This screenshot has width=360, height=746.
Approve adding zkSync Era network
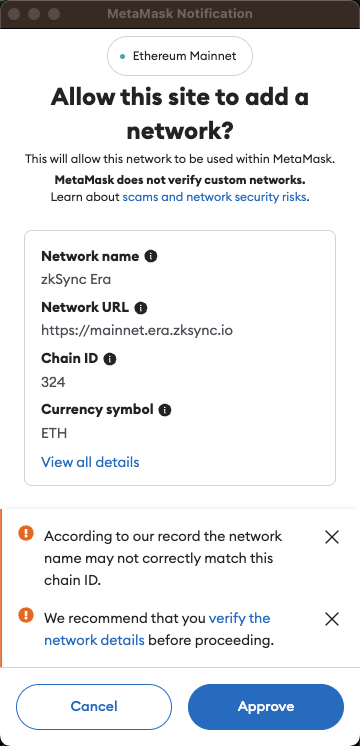266,707
